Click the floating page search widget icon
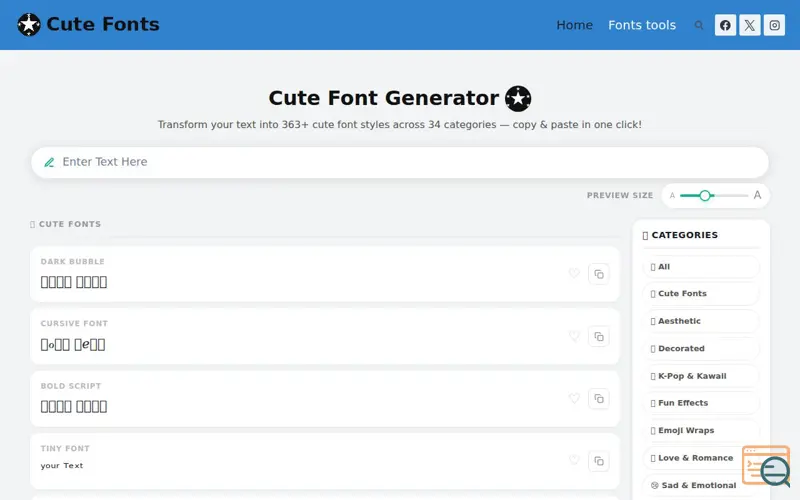800x500 pixels. (x=766, y=465)
